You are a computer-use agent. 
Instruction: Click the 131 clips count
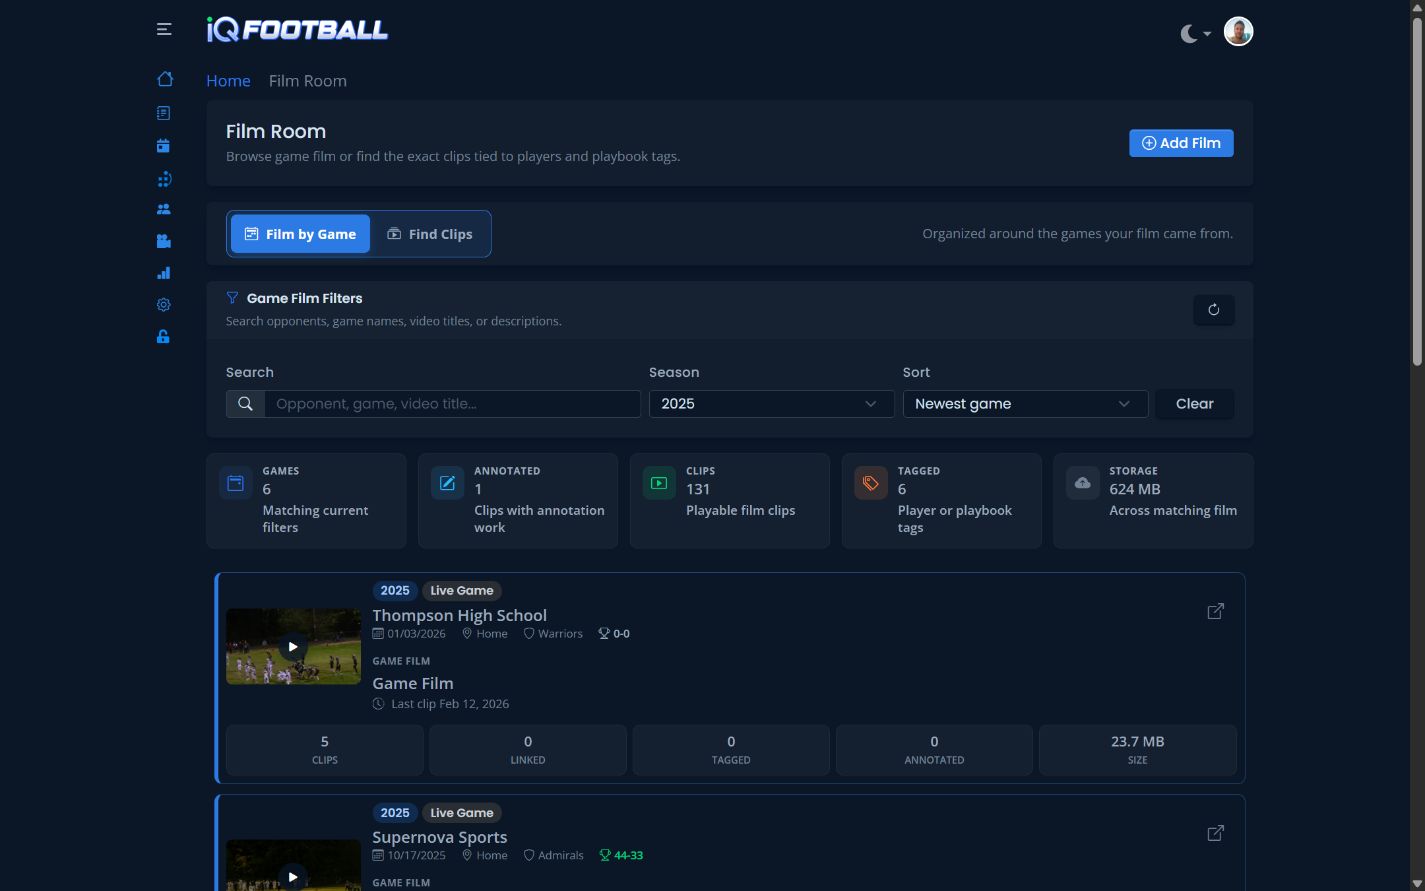coord(698,489)
